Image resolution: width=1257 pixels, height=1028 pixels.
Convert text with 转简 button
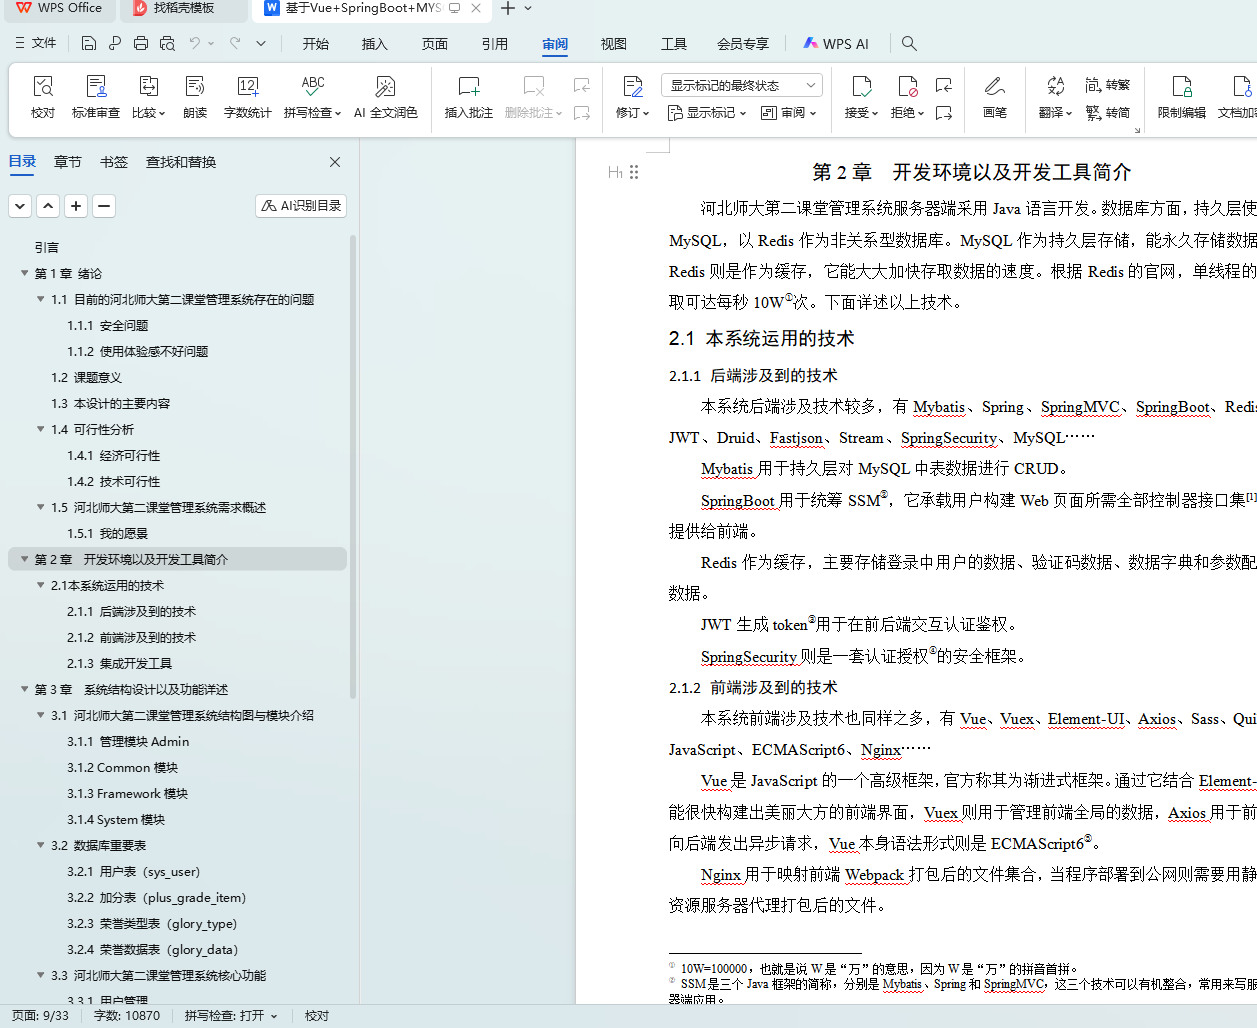point(1108,112)
